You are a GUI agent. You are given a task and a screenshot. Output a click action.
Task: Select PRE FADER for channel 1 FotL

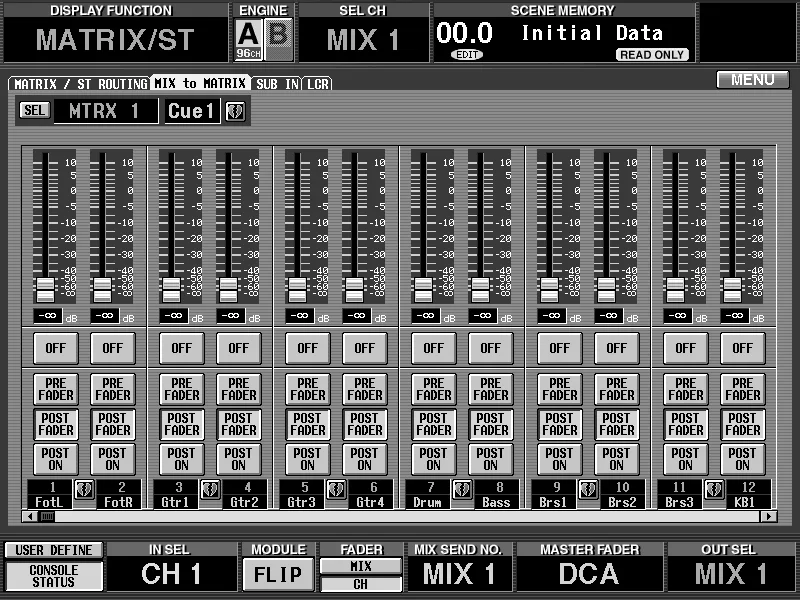[x=56, y=389]
